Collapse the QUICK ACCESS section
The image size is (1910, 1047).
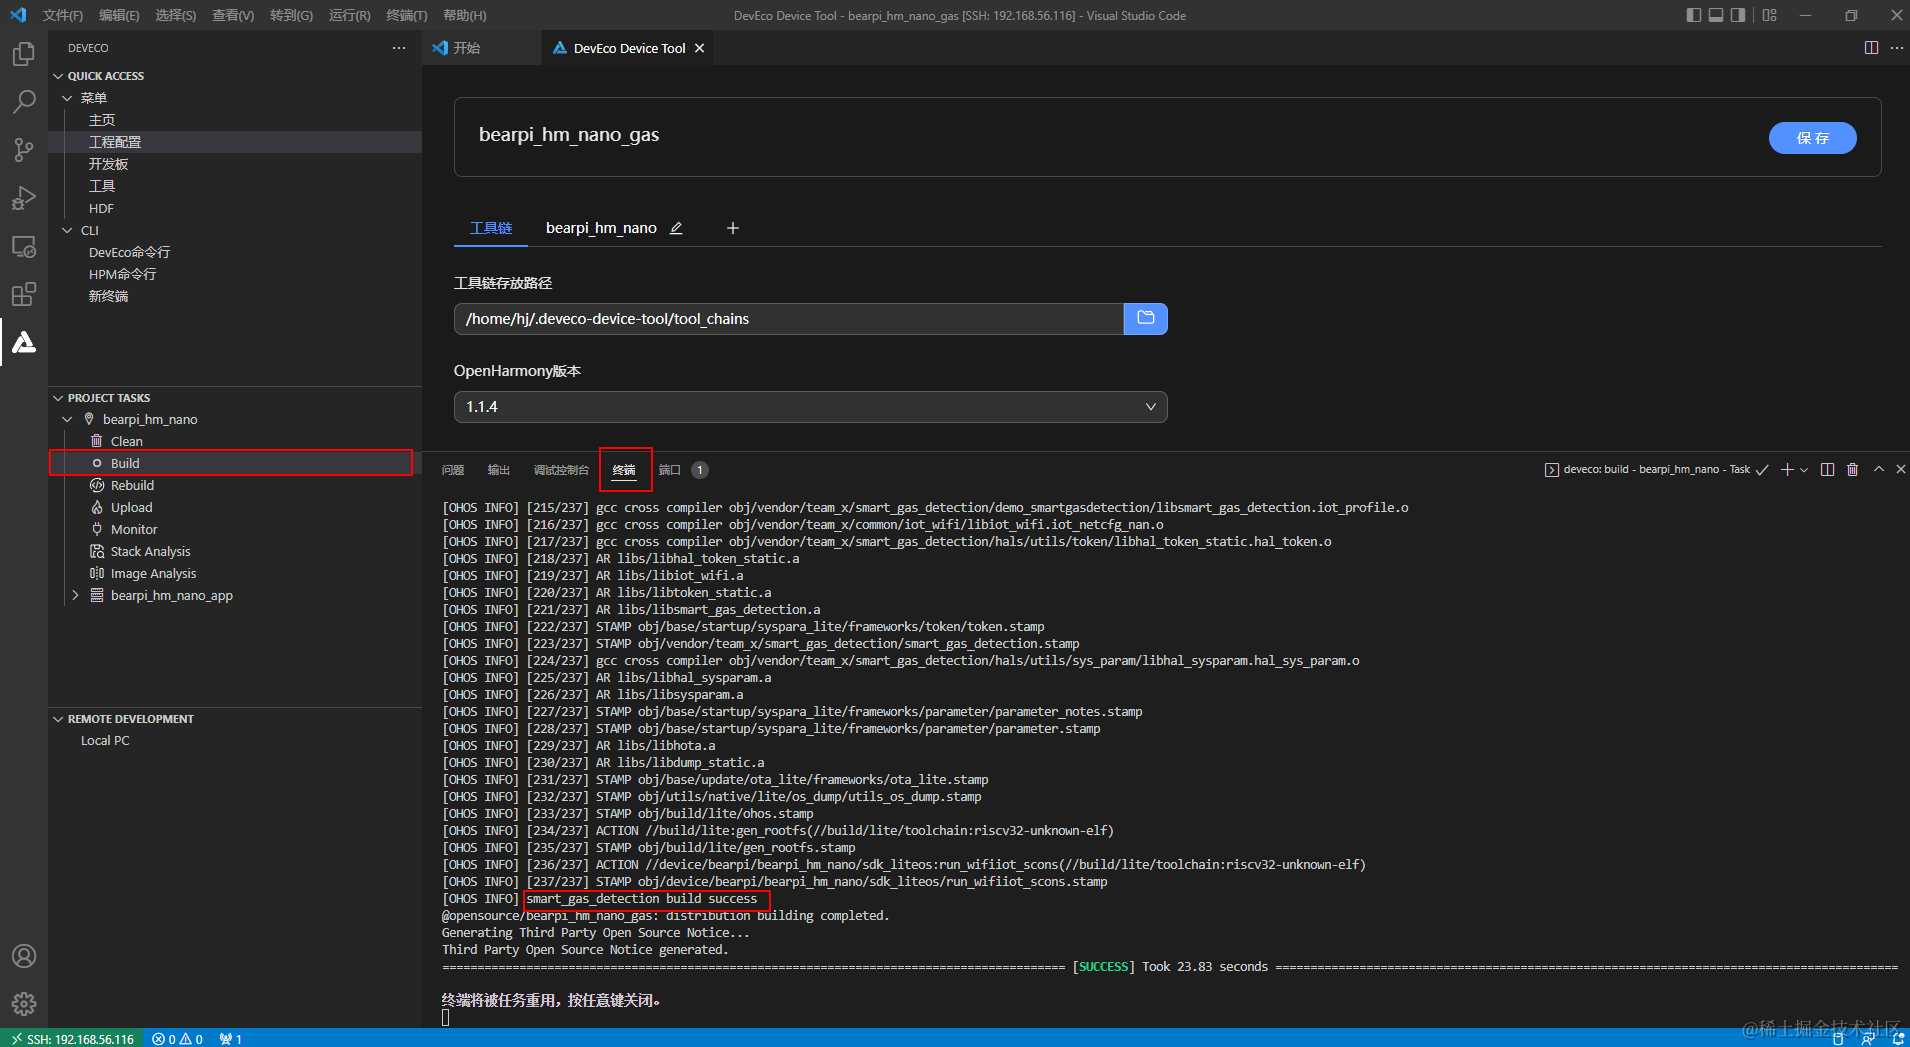[58, 76]
